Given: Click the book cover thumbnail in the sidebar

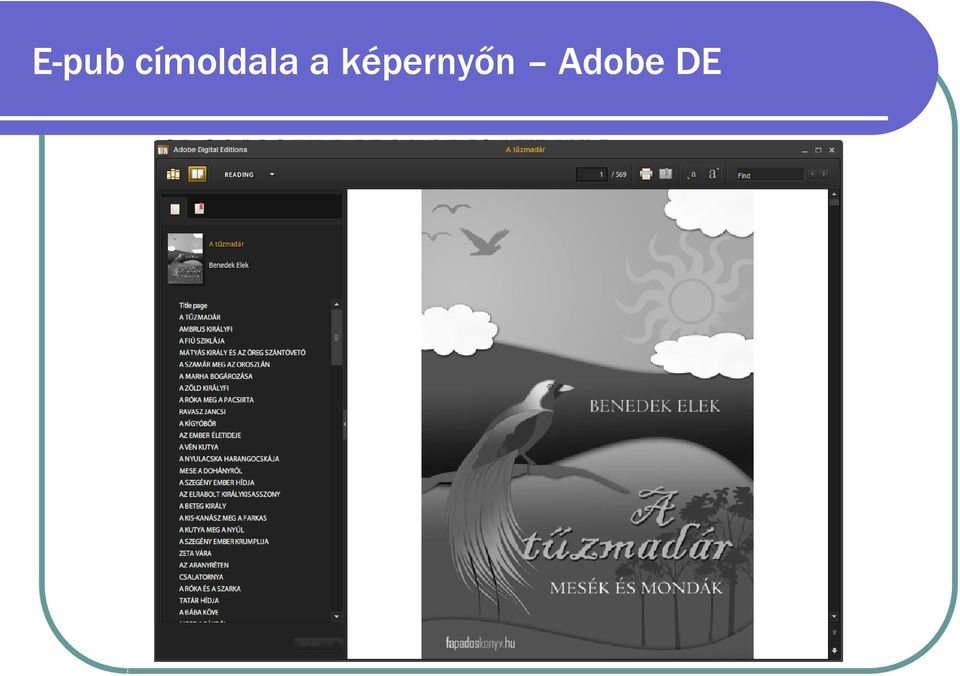Looking at the screenshot, I should pyautogui.click(x=186, y=258).
